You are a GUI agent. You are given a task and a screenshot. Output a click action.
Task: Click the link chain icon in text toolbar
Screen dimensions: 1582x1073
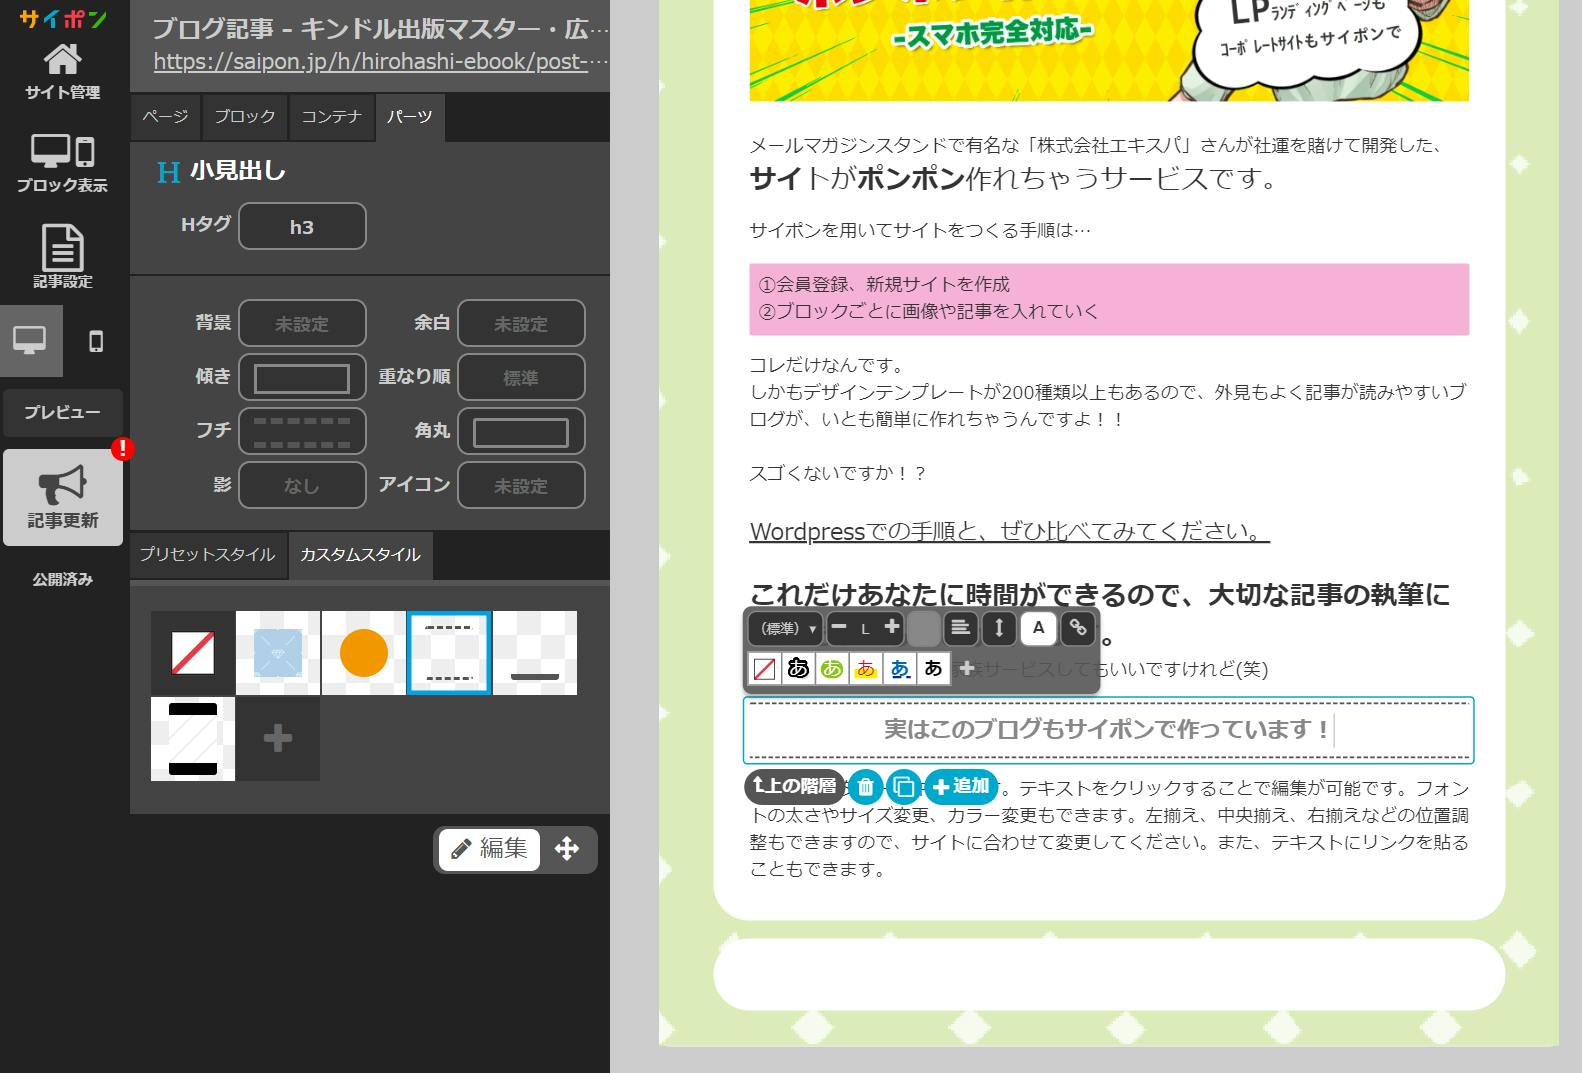click(x=1077, y=628)
